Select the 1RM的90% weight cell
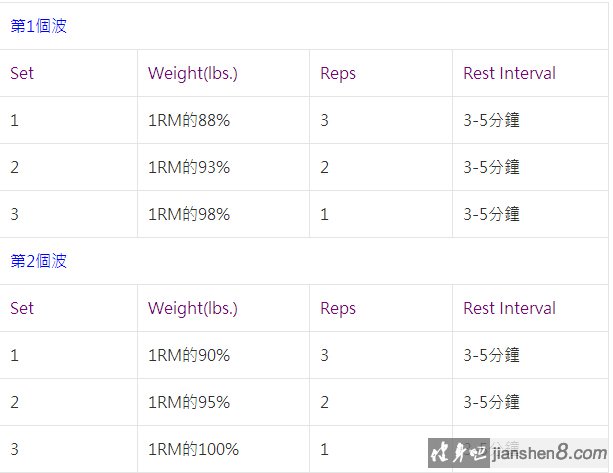Viewport: 613px width, 473px height. click(223, 355)
